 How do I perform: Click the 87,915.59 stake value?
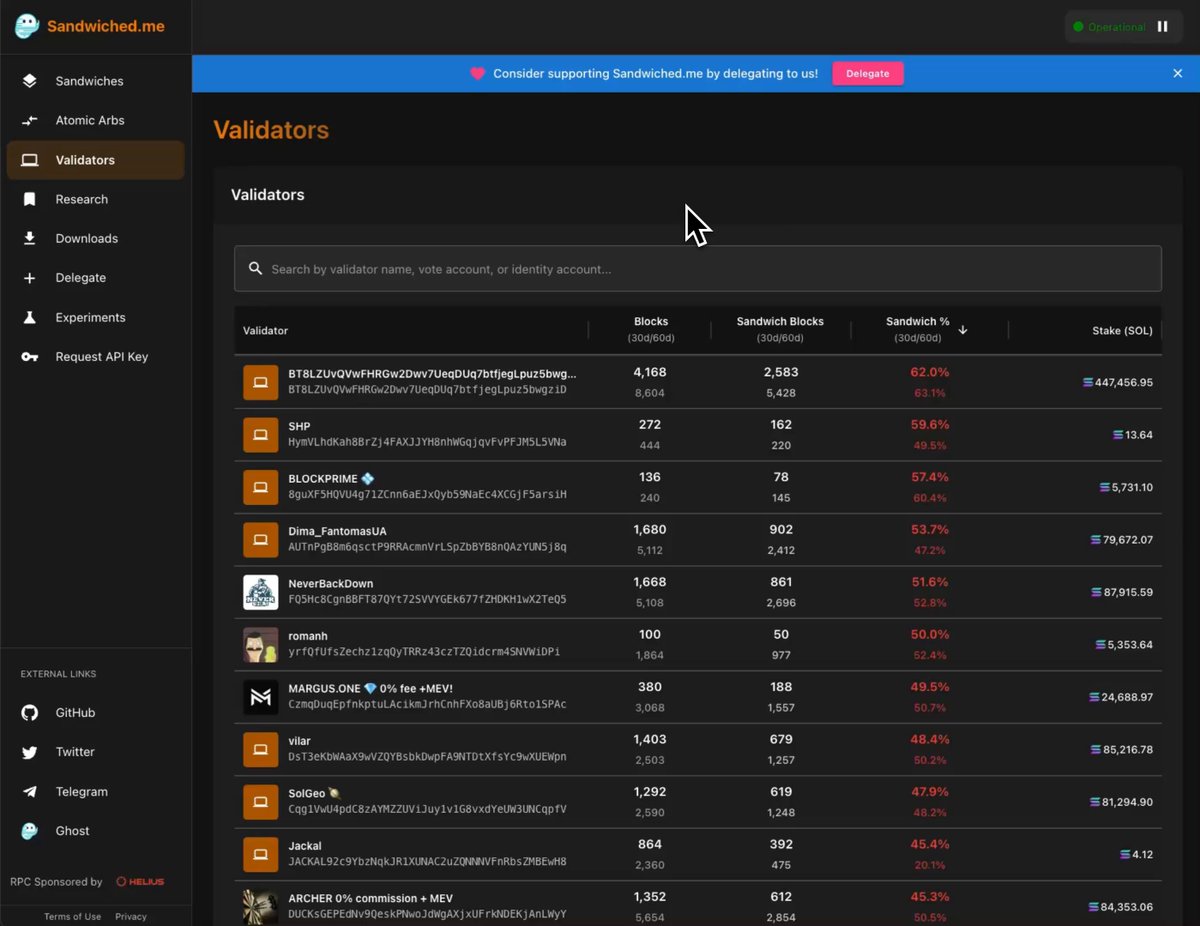(x=1128, y=592)
